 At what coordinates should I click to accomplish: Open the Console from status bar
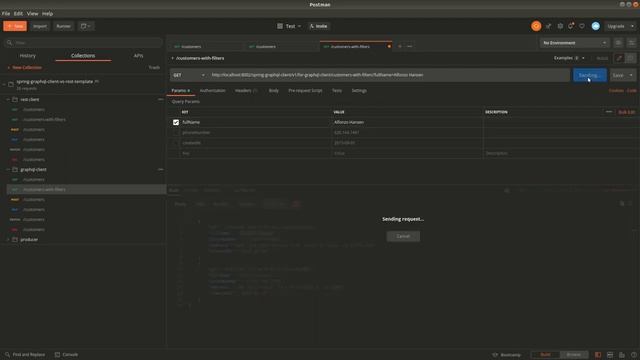tap(66, 355)
